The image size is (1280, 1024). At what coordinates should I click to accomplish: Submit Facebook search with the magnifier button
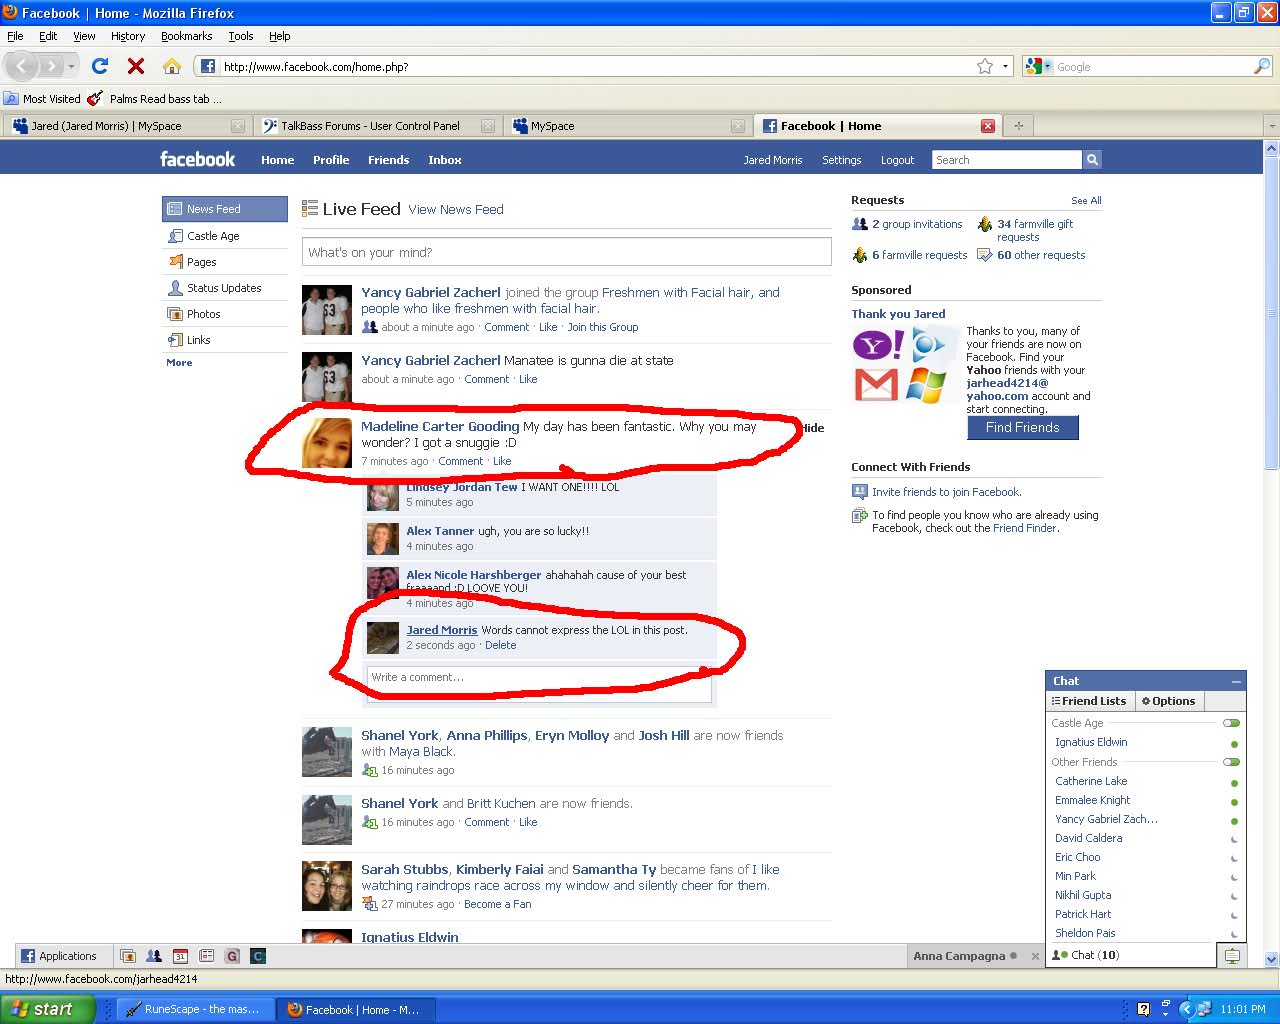pos(1092,159)
